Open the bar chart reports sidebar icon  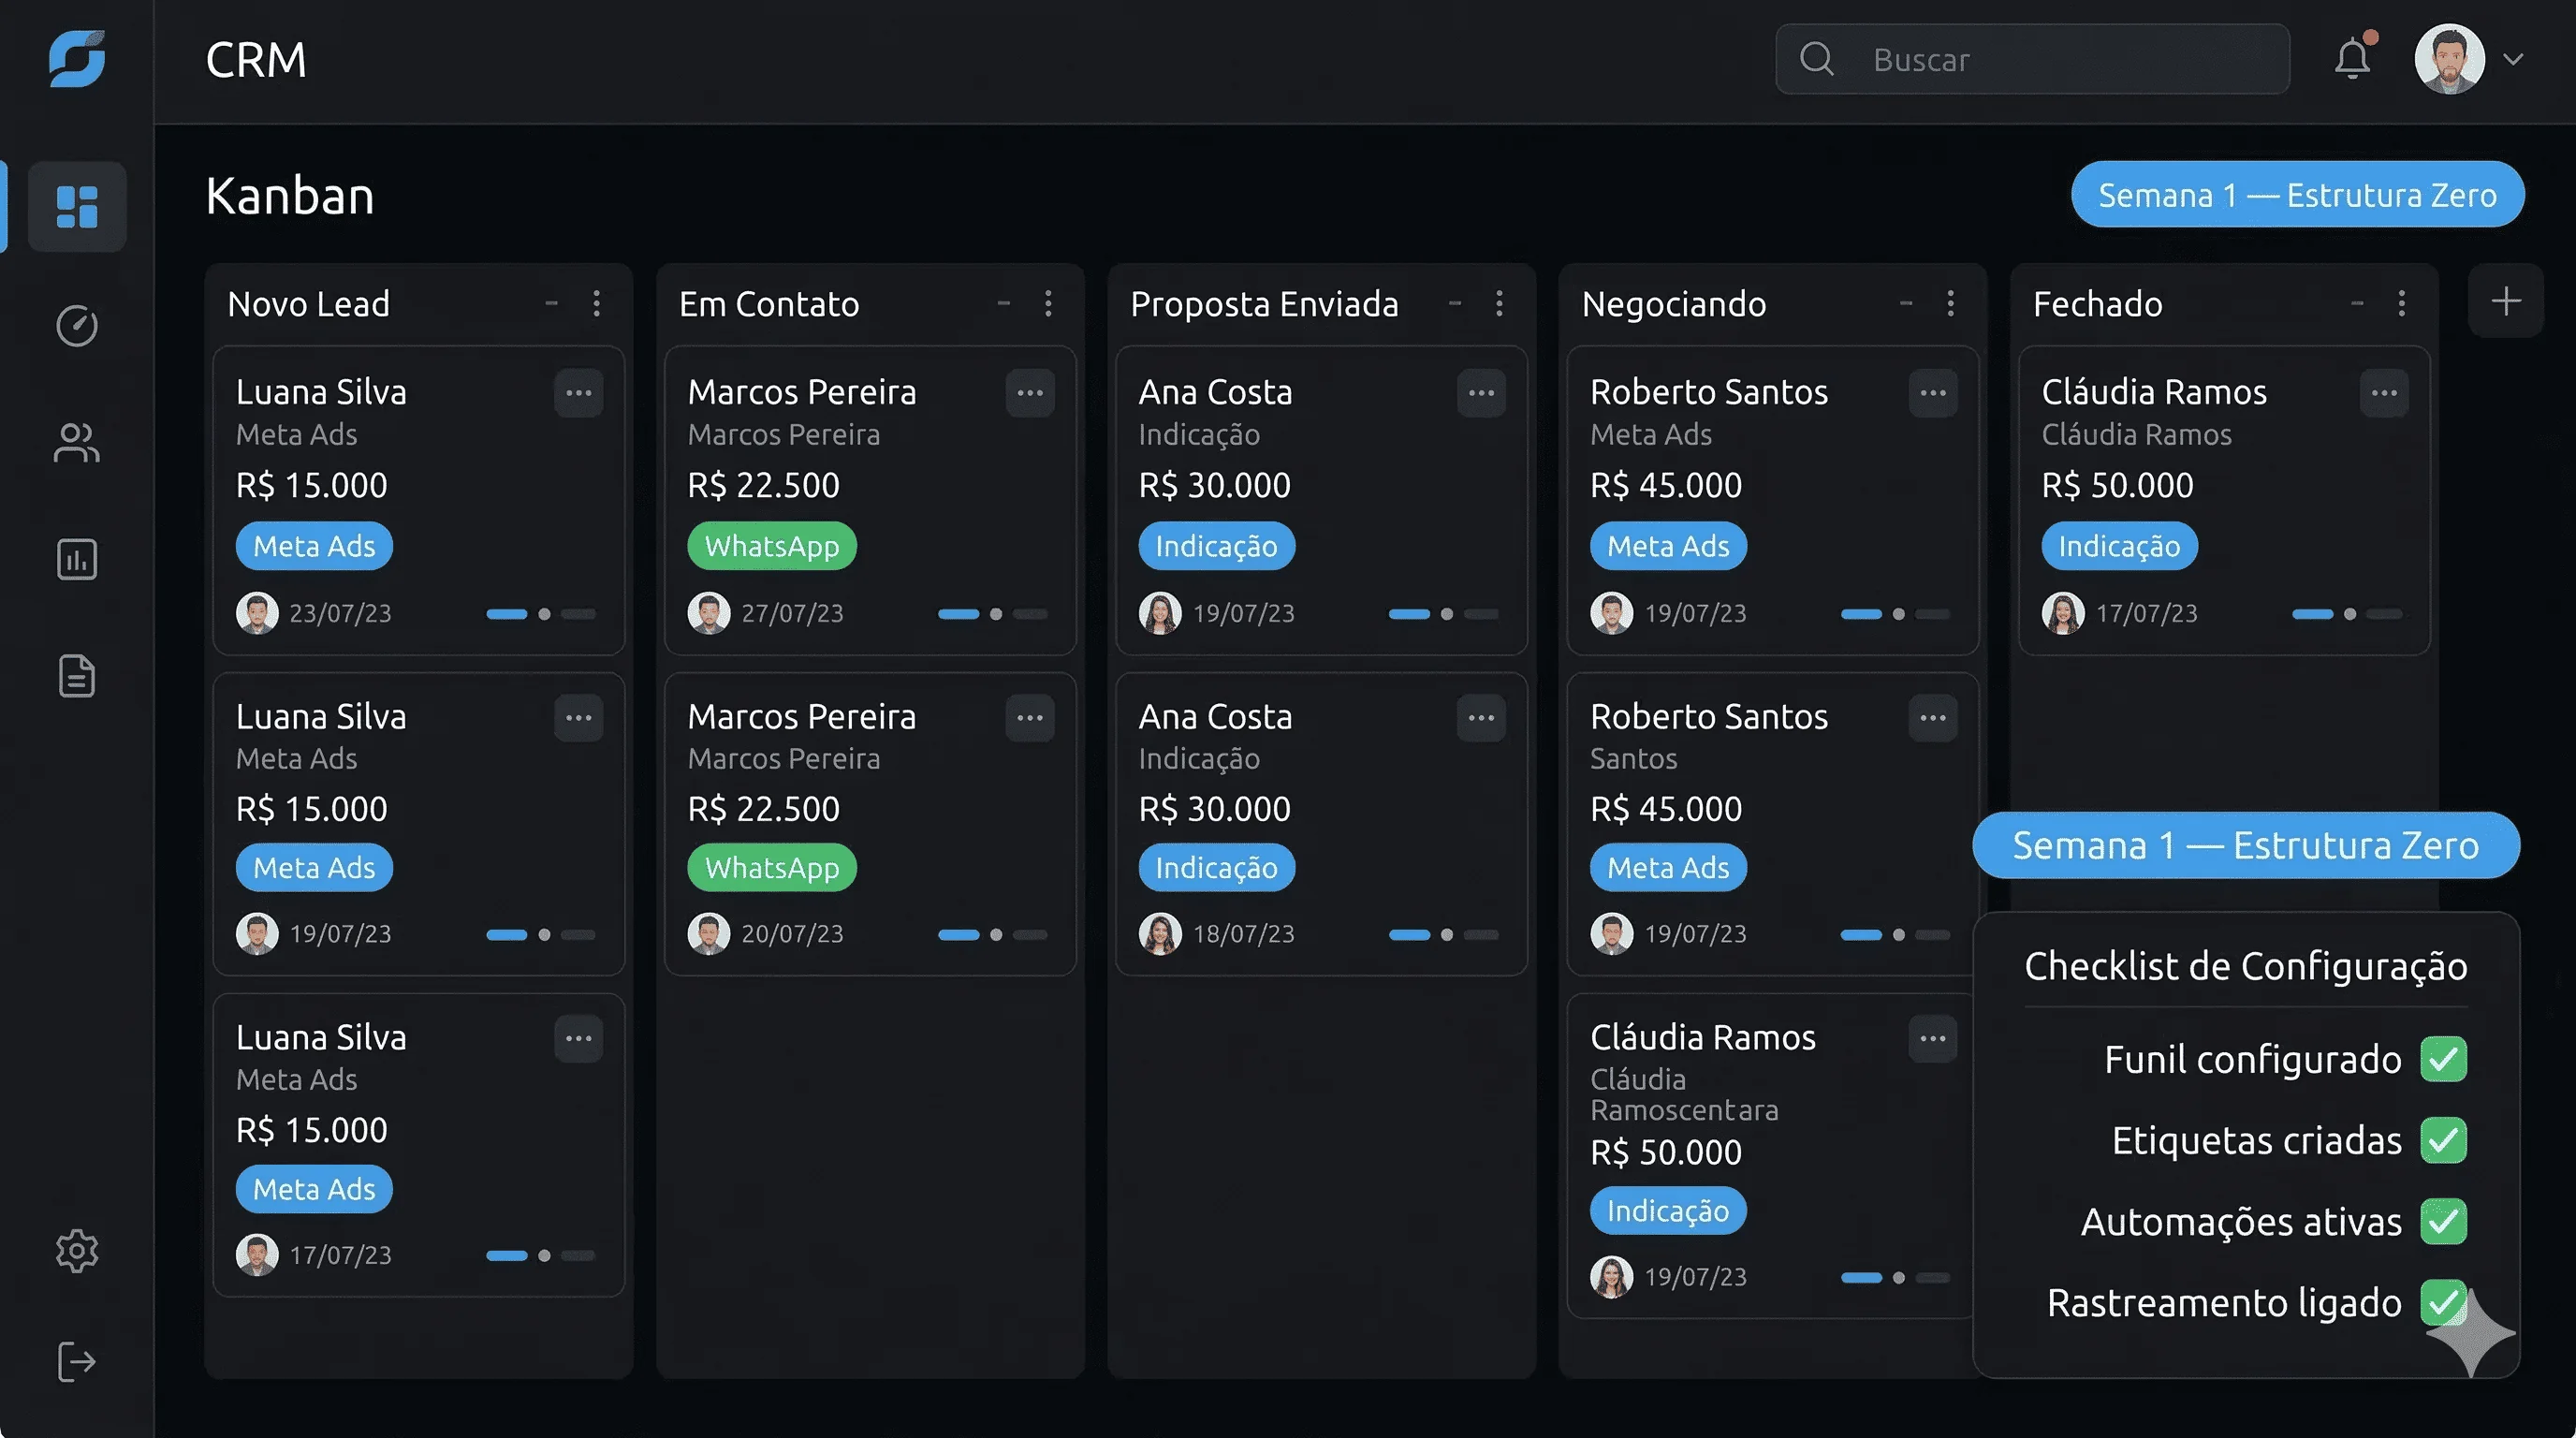click(77, 559)
